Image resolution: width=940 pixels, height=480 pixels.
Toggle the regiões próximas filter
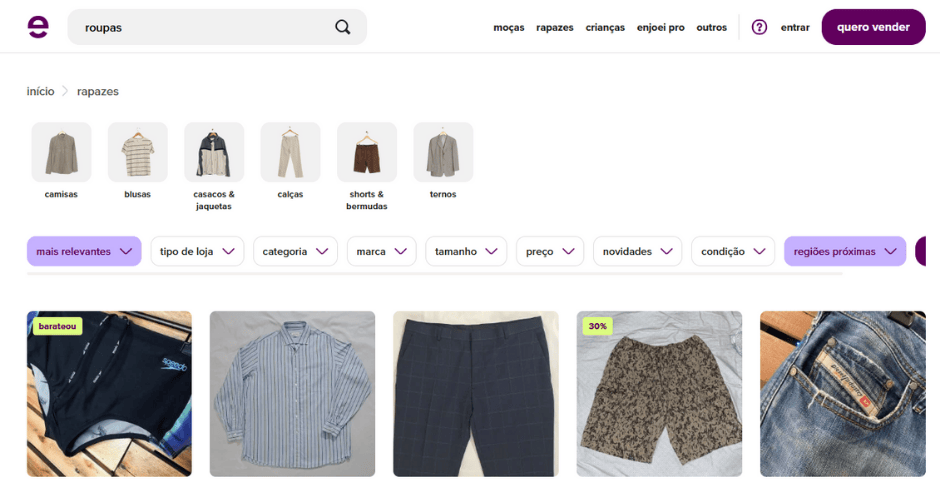844,251
